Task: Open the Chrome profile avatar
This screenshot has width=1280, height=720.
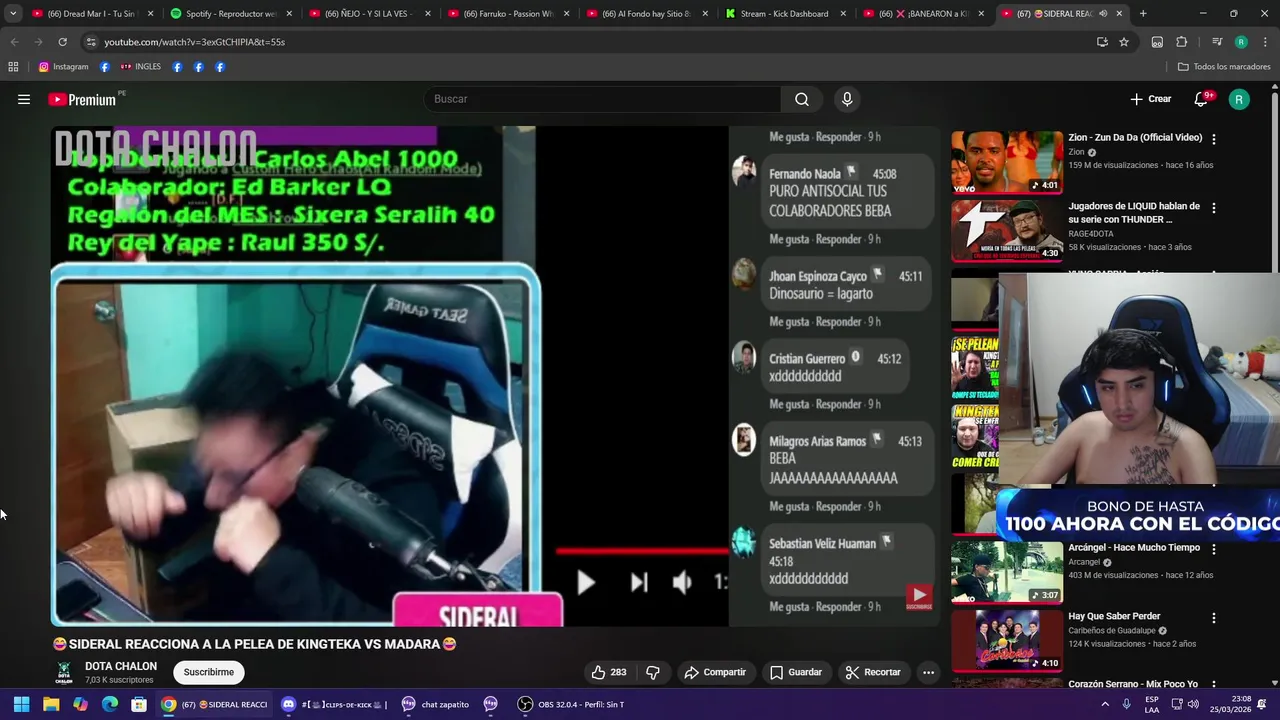Action: [x=1241, y=42]
